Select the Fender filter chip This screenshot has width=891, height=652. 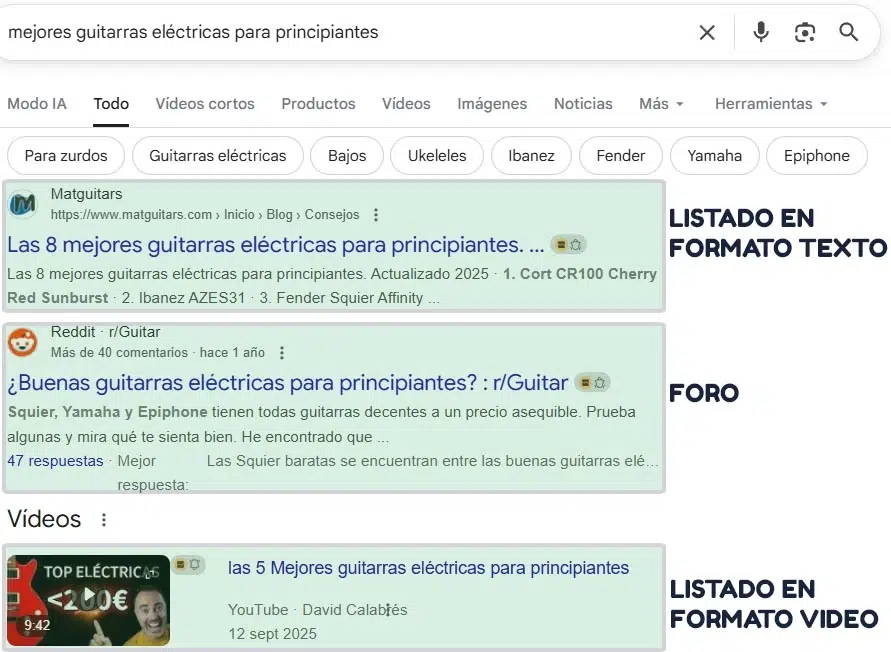620,156
